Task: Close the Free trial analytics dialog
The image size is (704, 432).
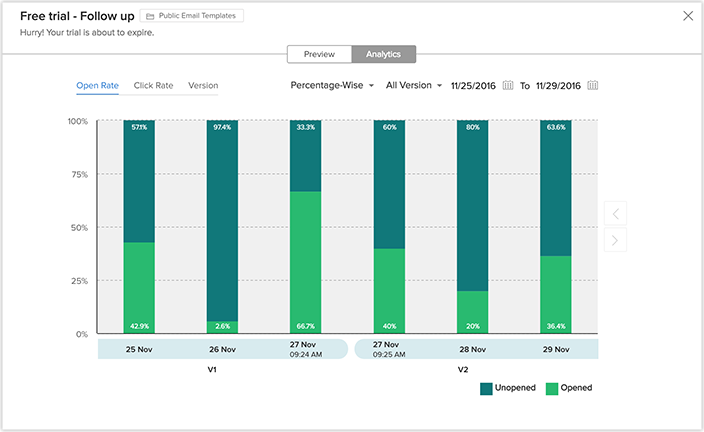Action: pyautogui.click(x=687, y=16)
